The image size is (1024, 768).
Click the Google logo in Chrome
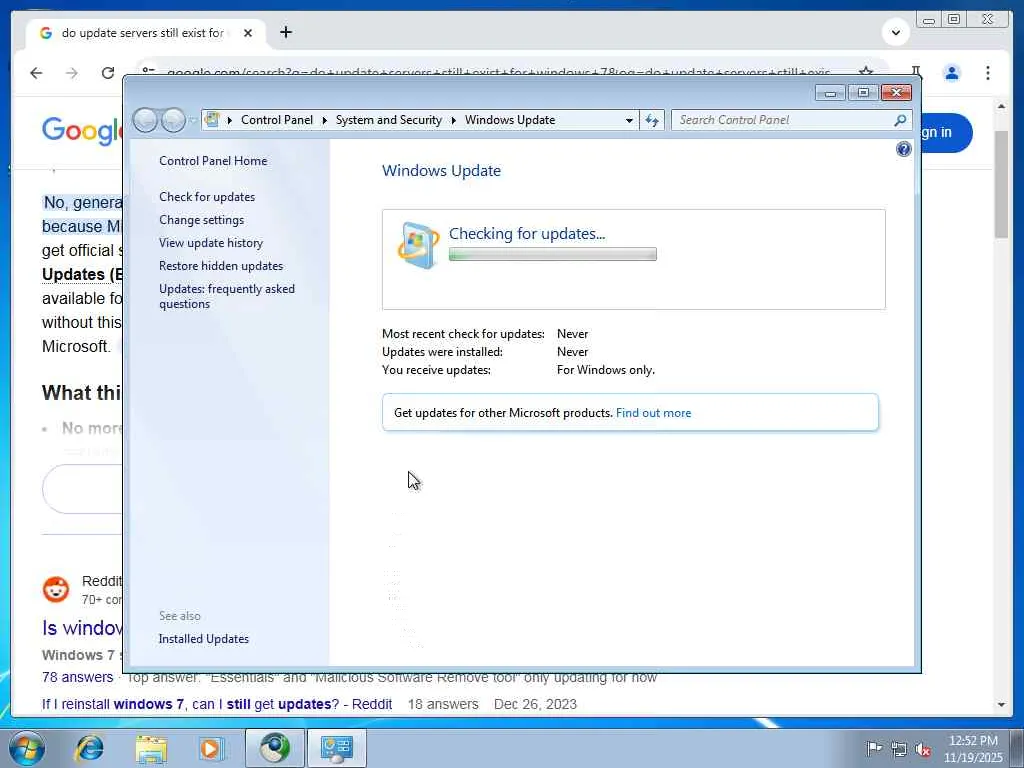[82, 131]
